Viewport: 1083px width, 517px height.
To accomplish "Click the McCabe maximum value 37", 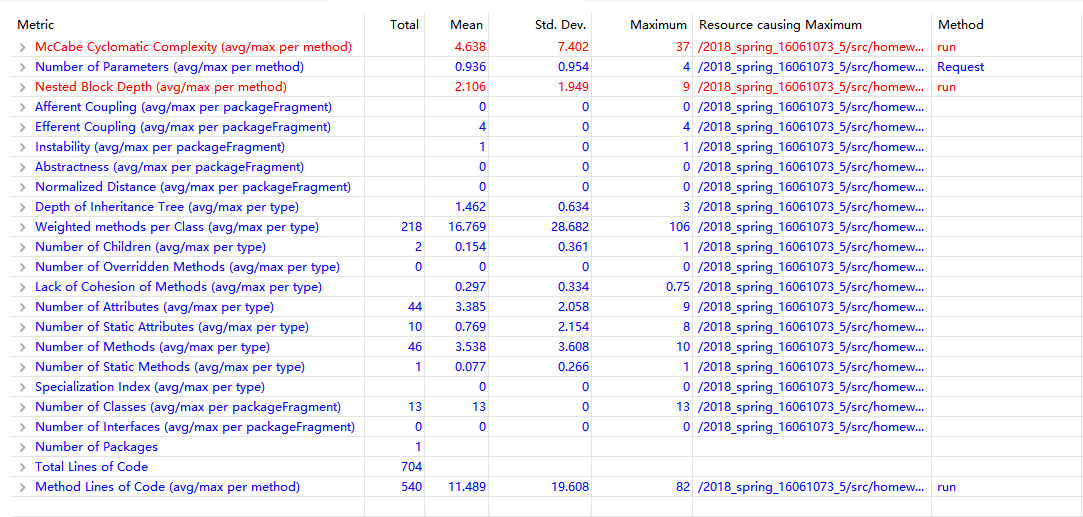I will (683, 47).
